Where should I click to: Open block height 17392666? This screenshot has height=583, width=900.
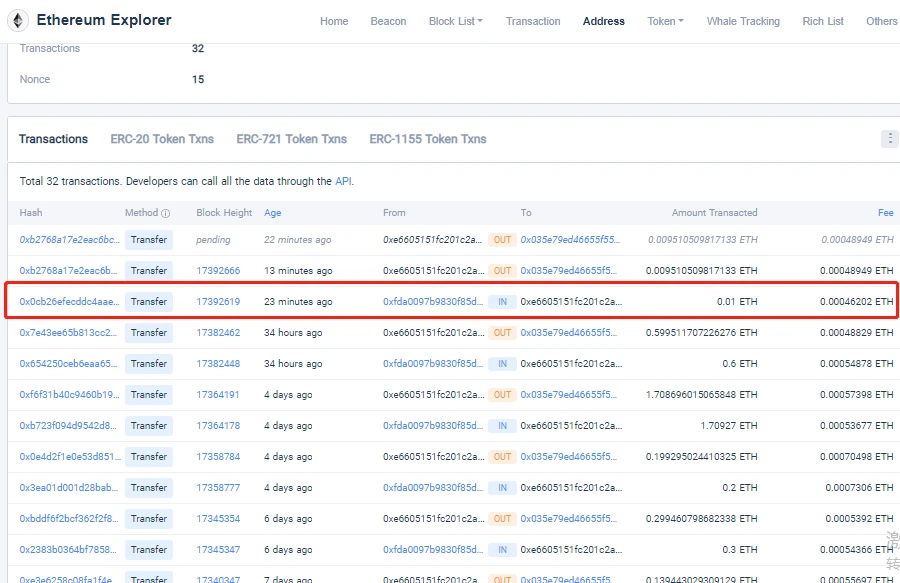(218, 271)
